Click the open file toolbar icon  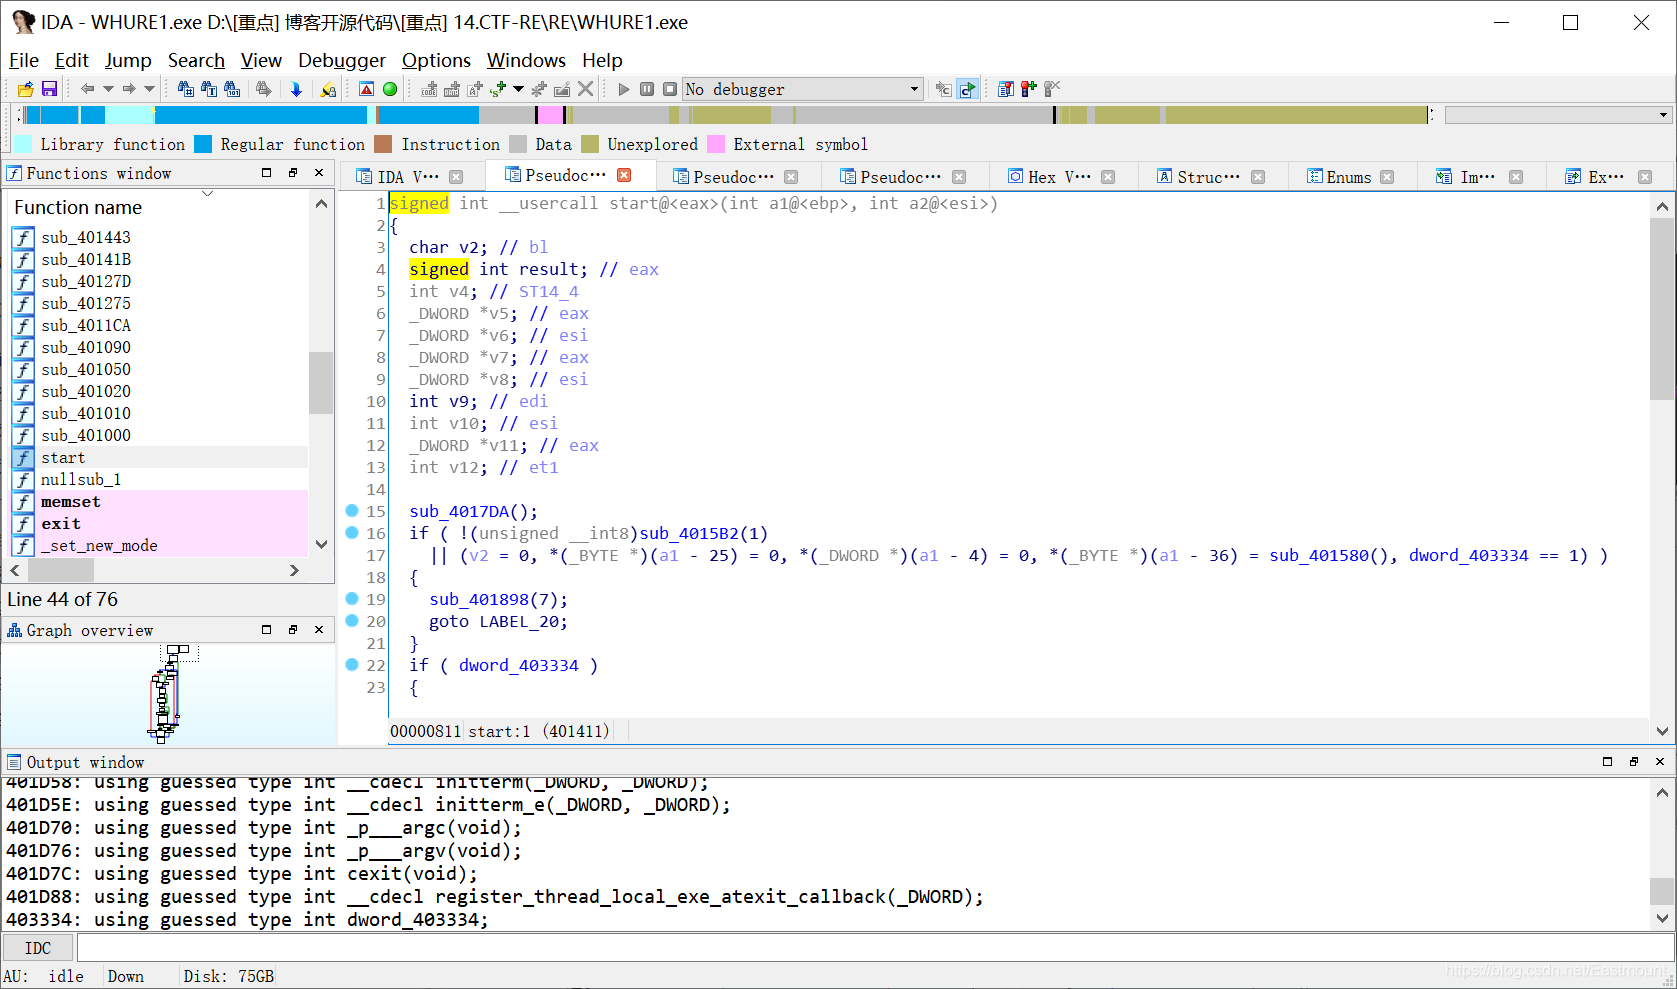26,89
